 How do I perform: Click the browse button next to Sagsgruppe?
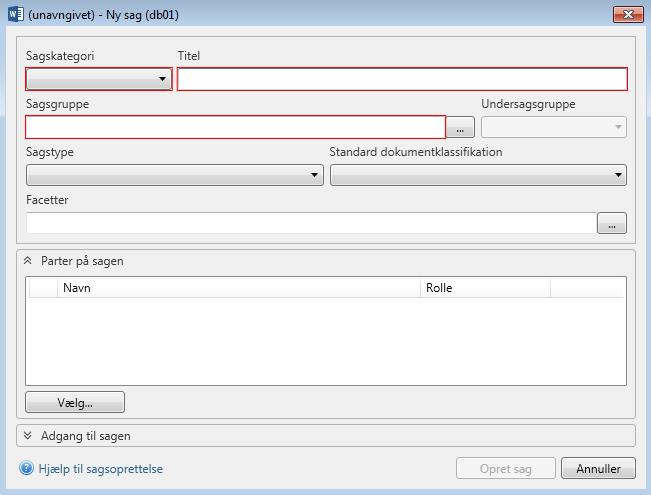(460, 127)
